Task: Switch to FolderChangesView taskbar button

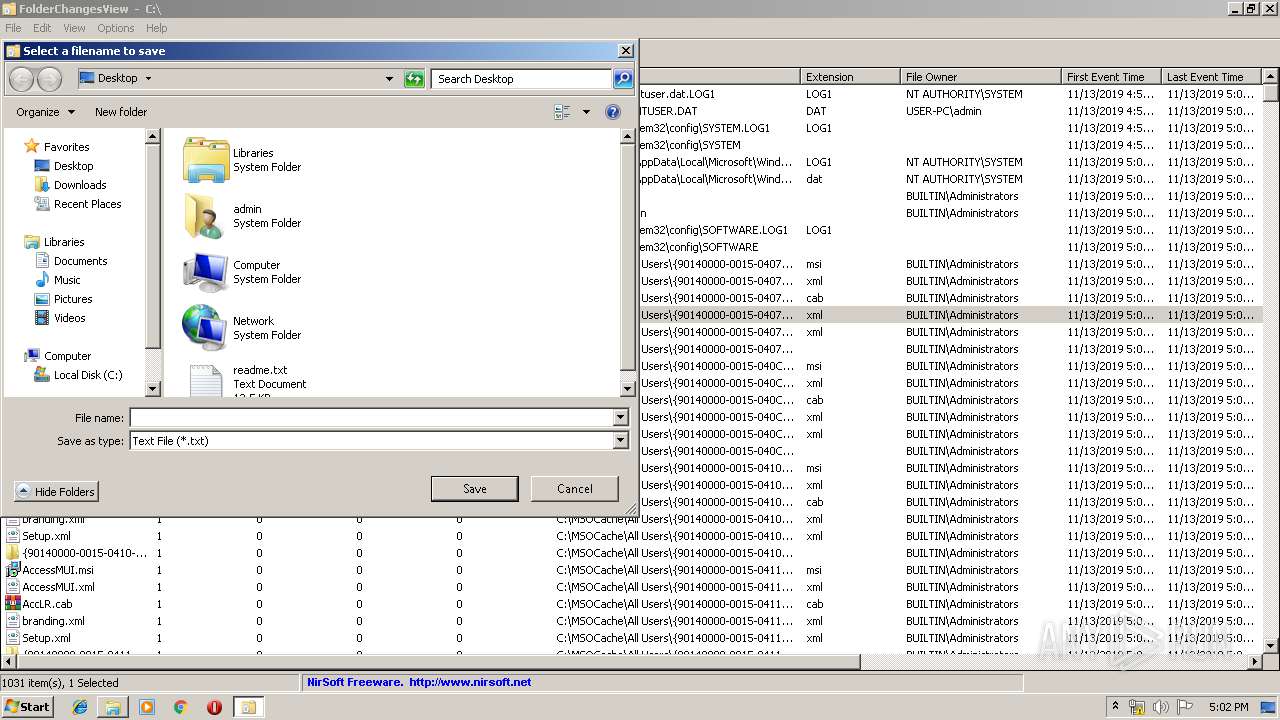Action: [248, 707]
